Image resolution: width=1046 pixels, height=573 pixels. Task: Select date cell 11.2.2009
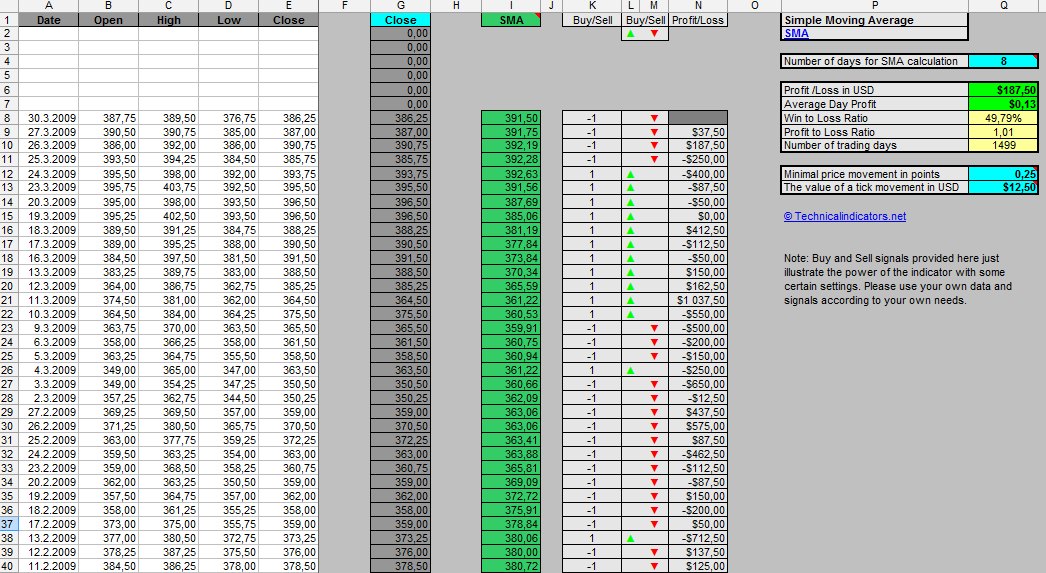coord(49,566)
